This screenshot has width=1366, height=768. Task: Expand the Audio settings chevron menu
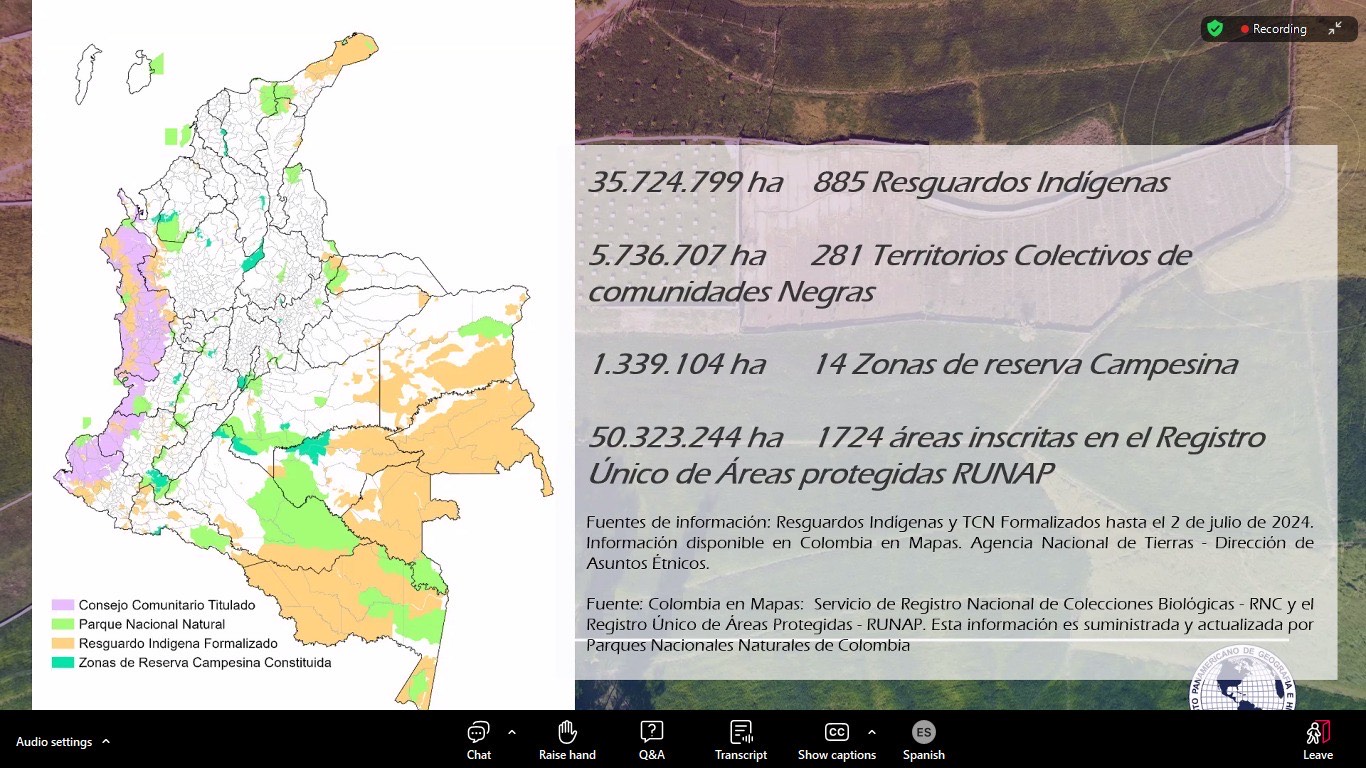[106, 742]
